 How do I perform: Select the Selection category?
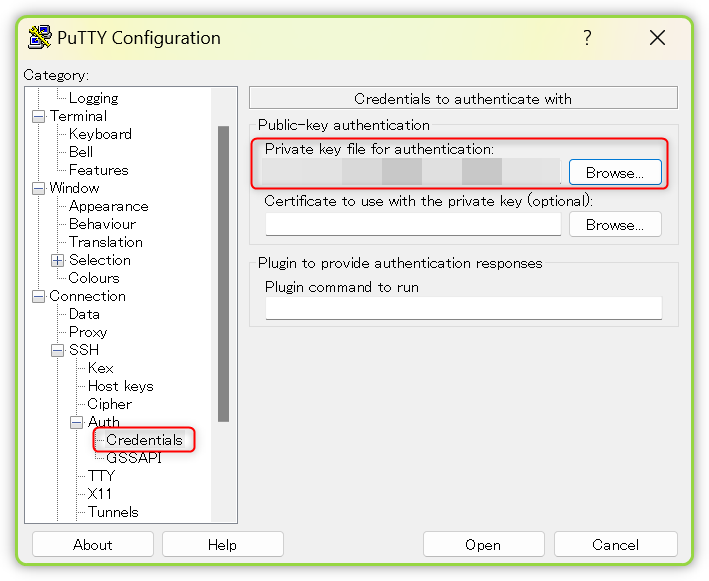[x=100, y=260]
